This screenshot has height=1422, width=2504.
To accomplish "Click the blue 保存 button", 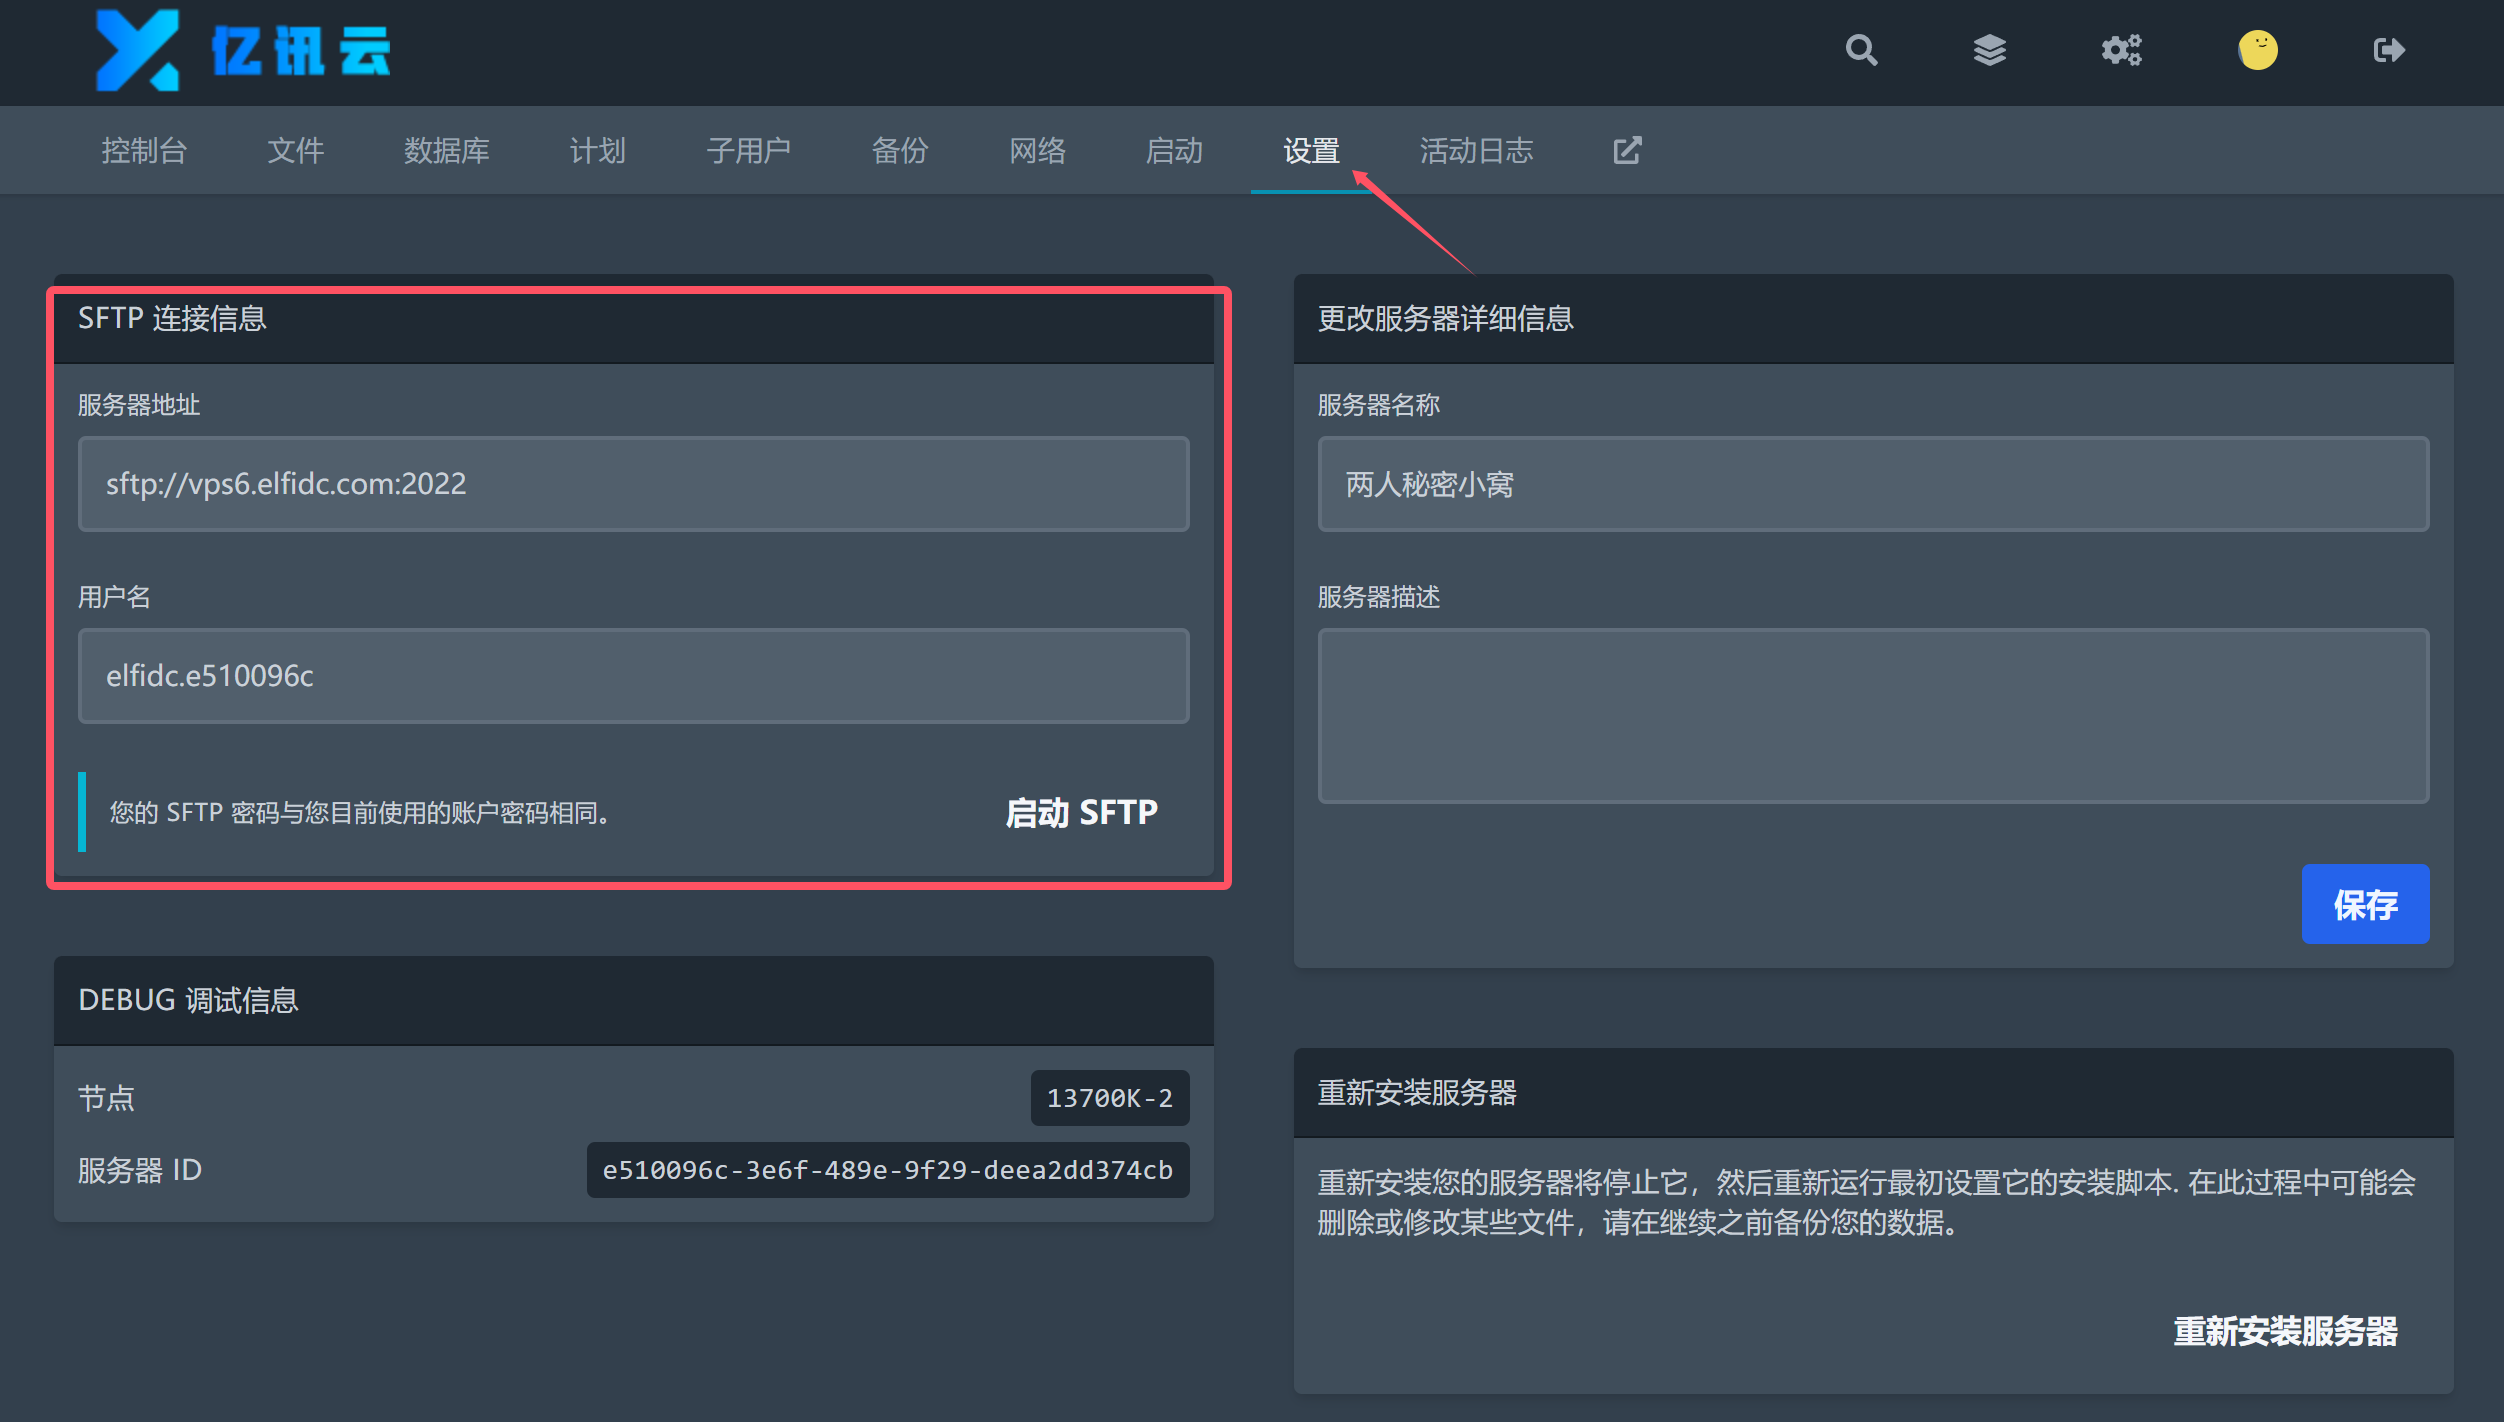I will (2365, 904).
